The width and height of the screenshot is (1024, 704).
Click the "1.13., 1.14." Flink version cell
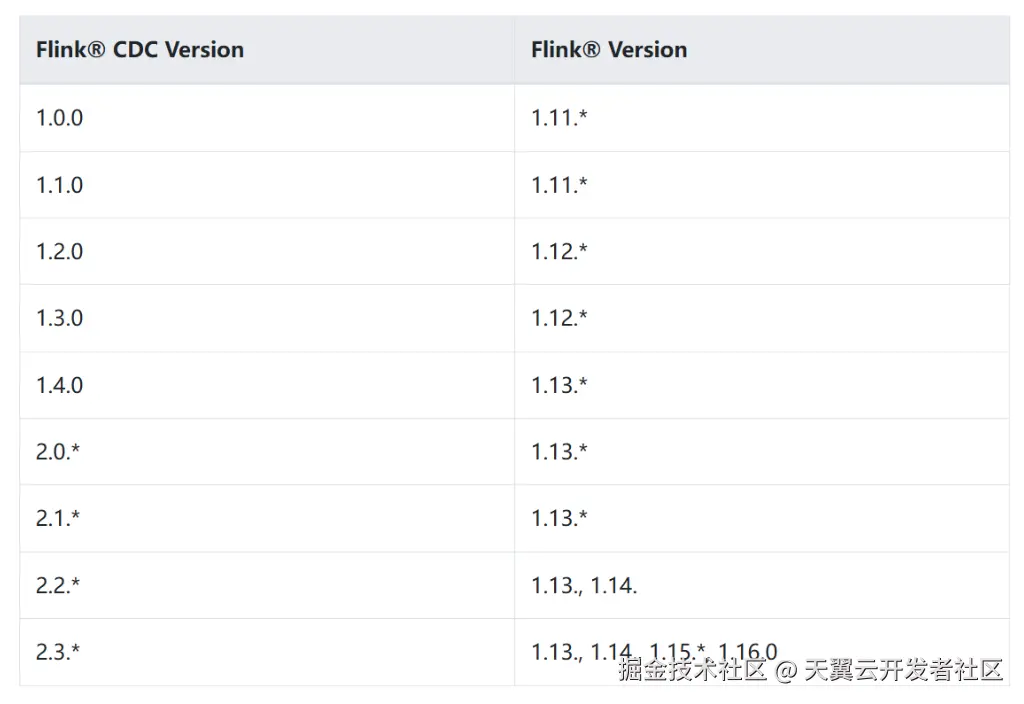coord(584,585)
